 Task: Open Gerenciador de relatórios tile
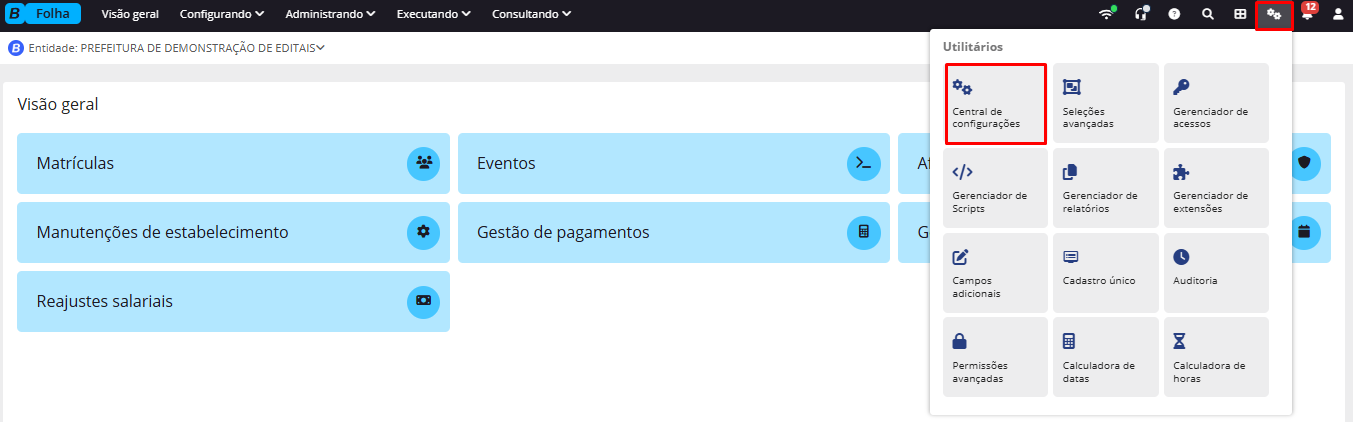(1105, 188)
